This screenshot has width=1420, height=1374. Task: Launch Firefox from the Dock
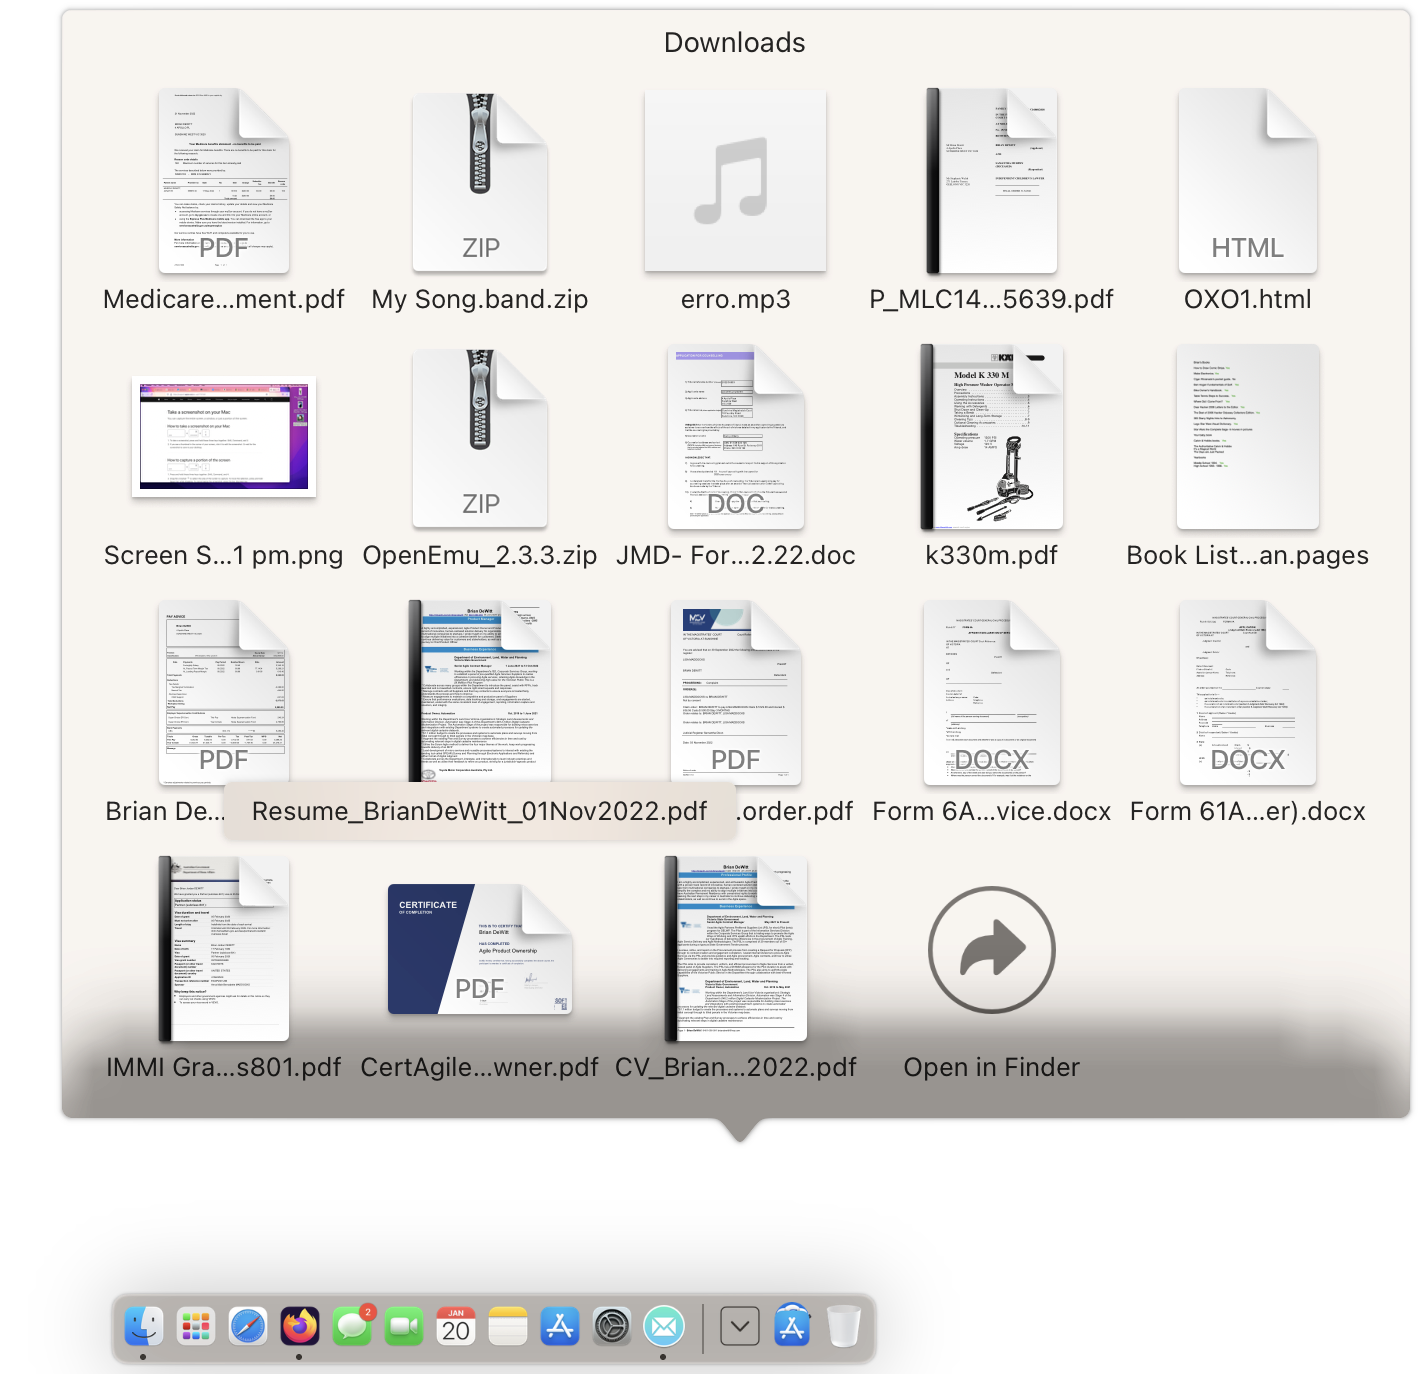300,1327
